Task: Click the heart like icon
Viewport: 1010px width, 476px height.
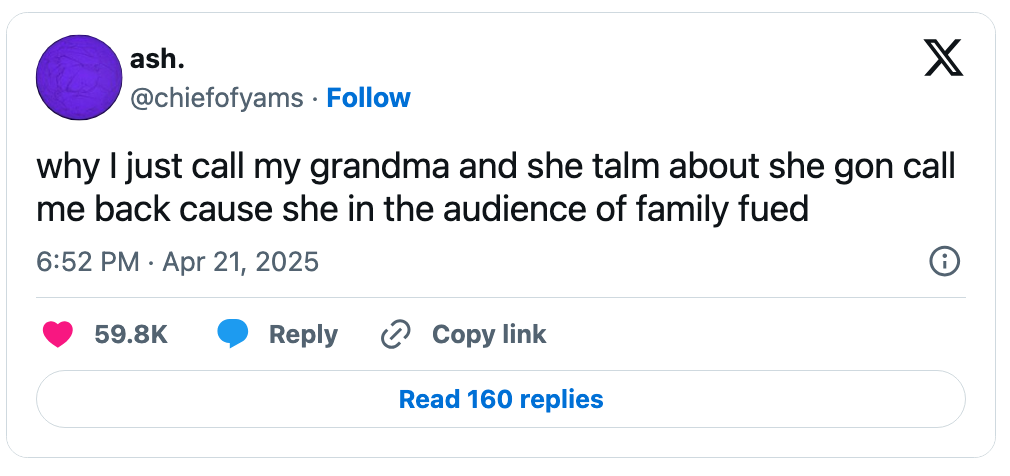Action: 59,334
